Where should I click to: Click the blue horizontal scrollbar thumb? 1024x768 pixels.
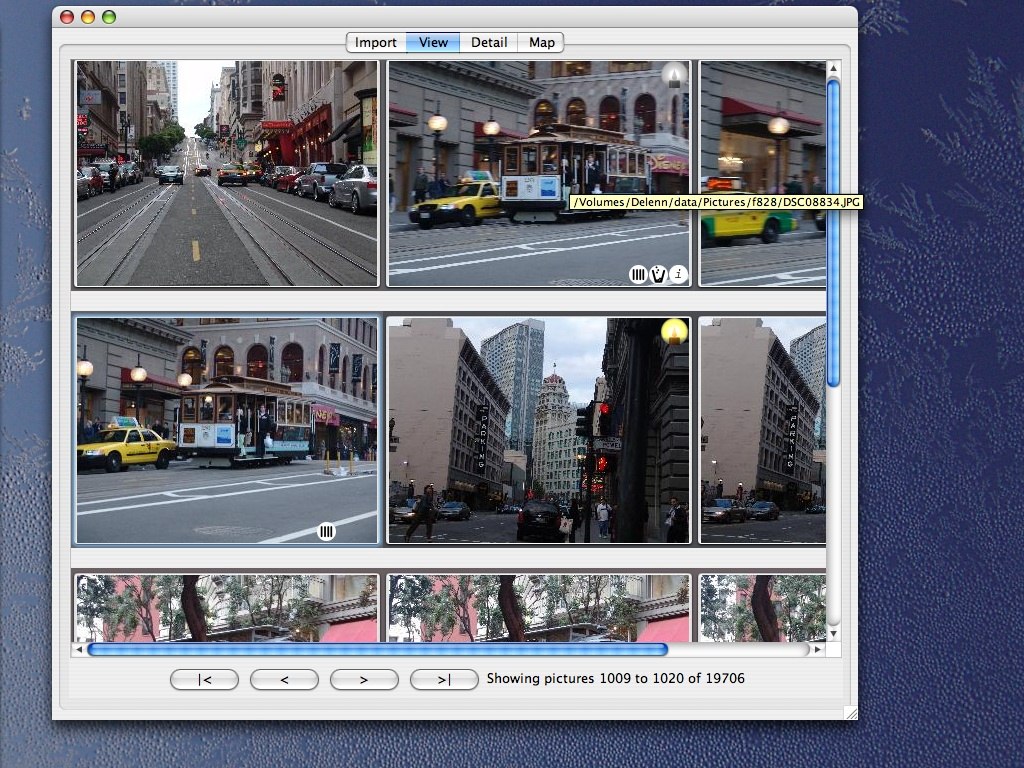coord(377,650)
